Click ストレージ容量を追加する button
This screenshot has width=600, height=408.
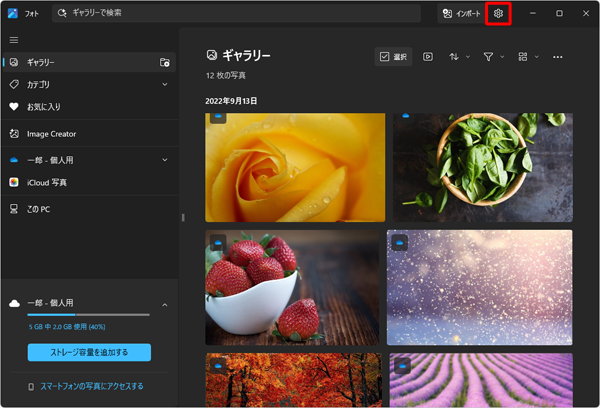pyautogui.click(x=89, y=352)
